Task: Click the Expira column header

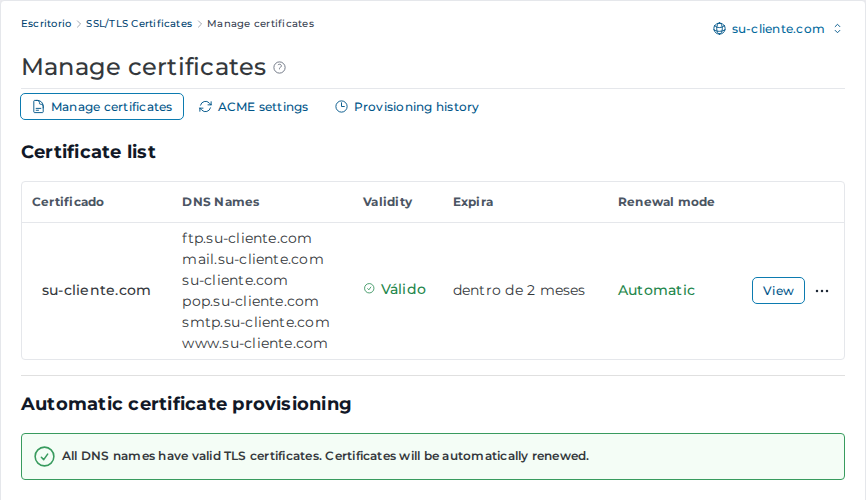Action: click(473, 202)
